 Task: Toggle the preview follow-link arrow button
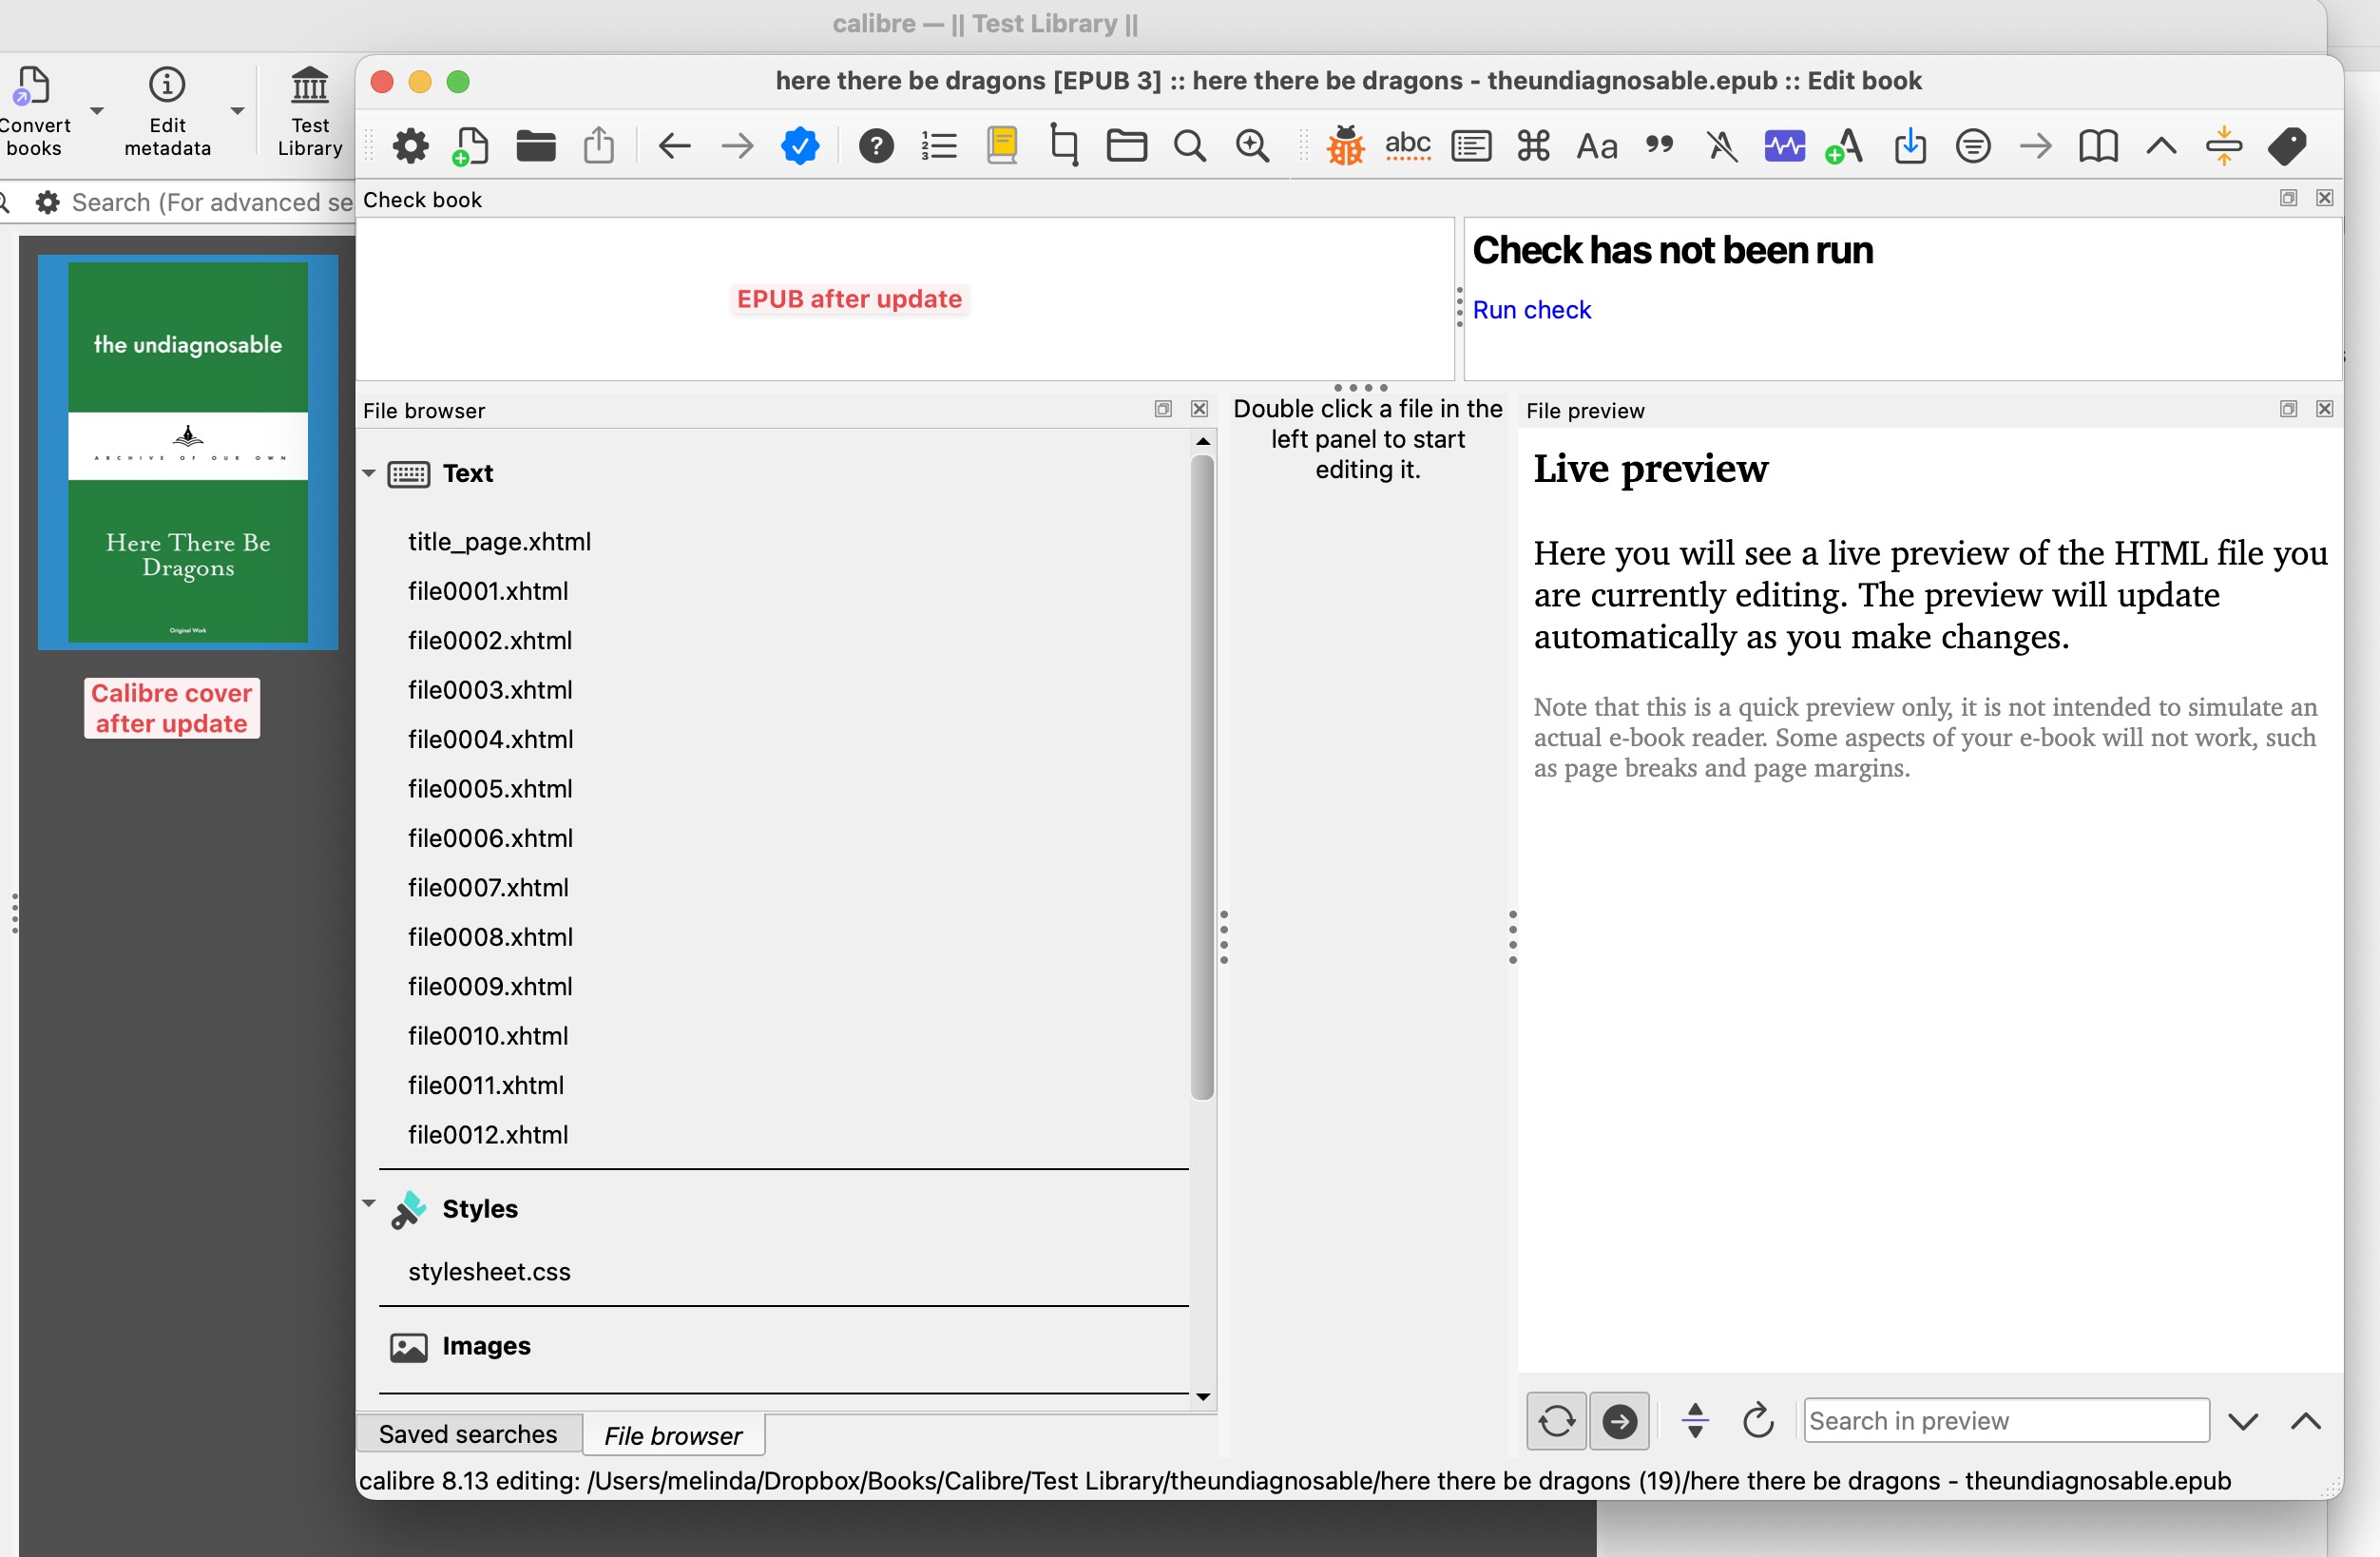click(x=1619, y=1421)
